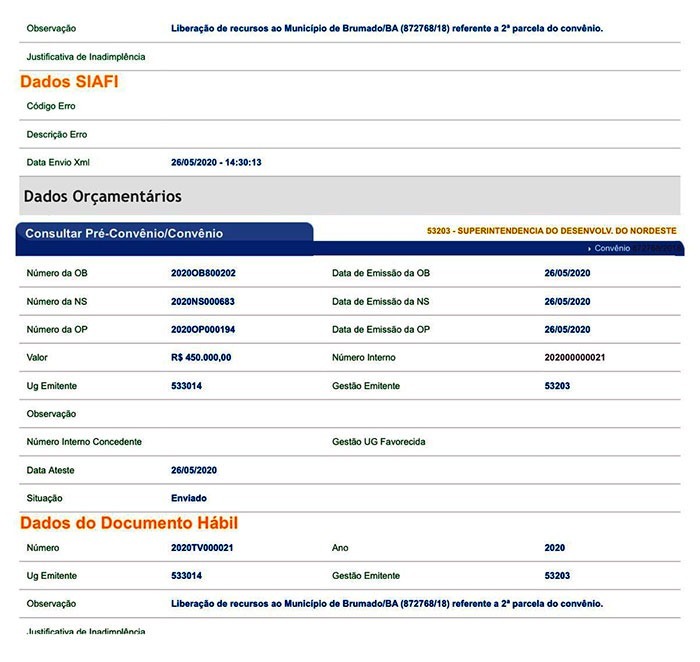Click the Número da NS label
The image size is (700, 662).
57,302
